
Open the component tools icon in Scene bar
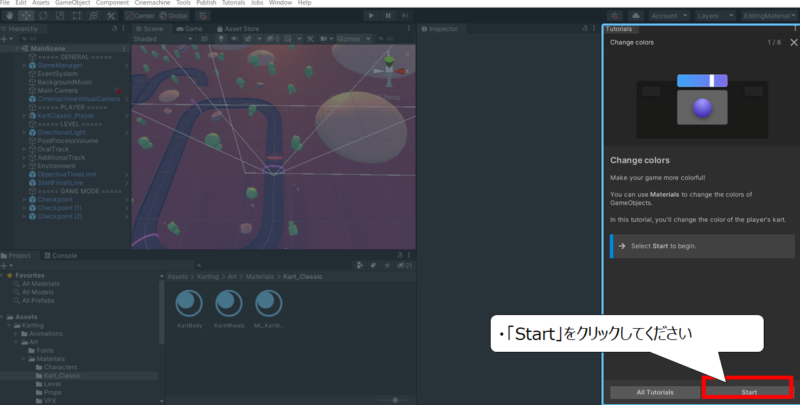[x=310, y=39]
